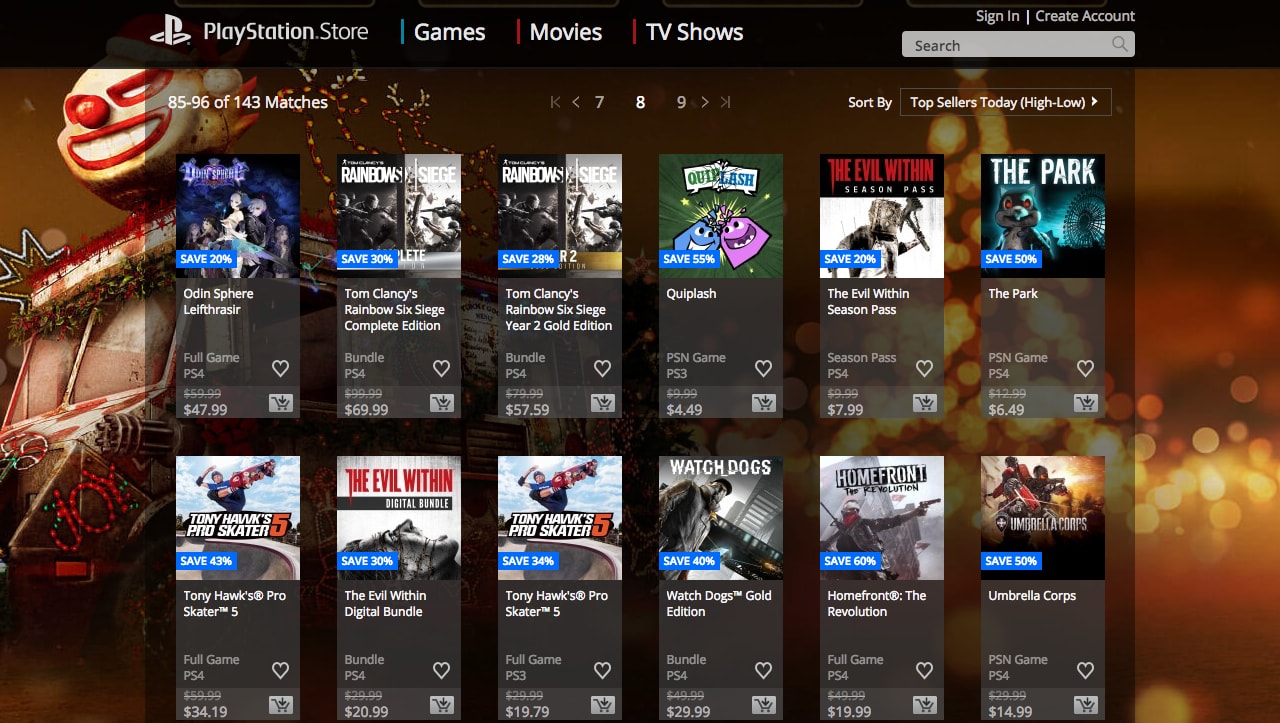Add Rainbow Six Siege Year 2 Gold to cart

pyautogui.click(x=603, y=403)
